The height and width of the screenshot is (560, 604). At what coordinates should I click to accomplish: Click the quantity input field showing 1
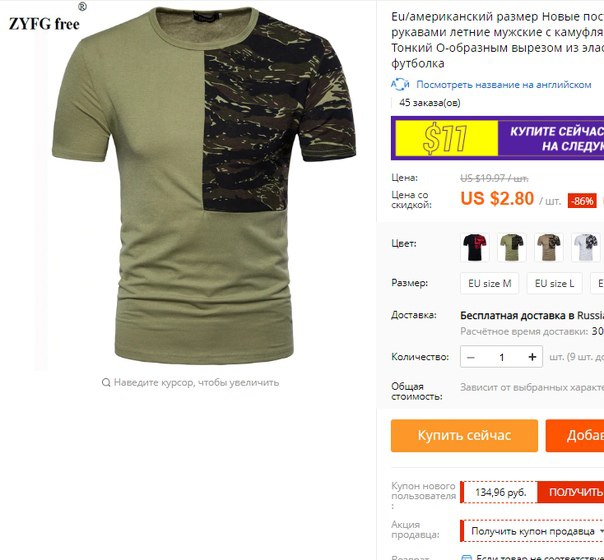click(502, 357)
